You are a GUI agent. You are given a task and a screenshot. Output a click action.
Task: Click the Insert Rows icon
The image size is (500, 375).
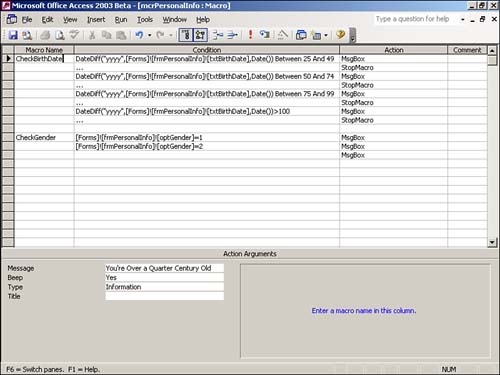pos(218,35)
